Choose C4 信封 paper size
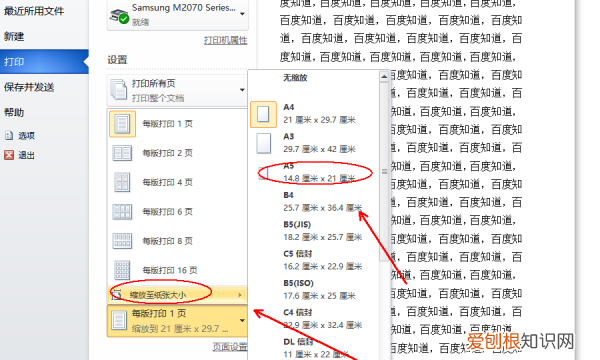 314,319
